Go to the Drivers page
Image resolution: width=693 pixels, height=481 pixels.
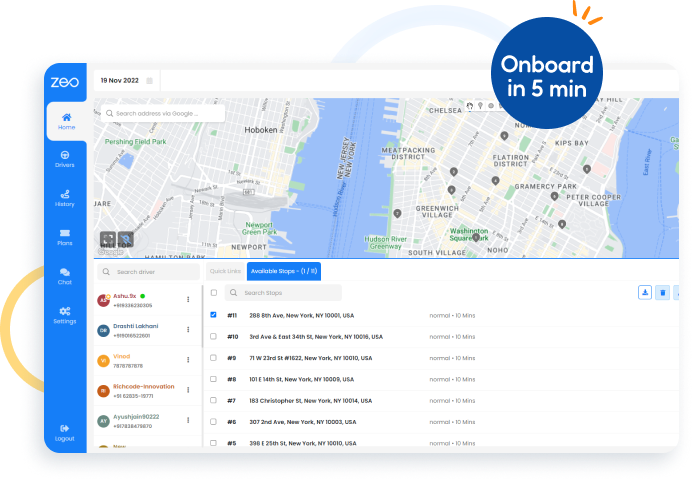(x=65, y=159)
